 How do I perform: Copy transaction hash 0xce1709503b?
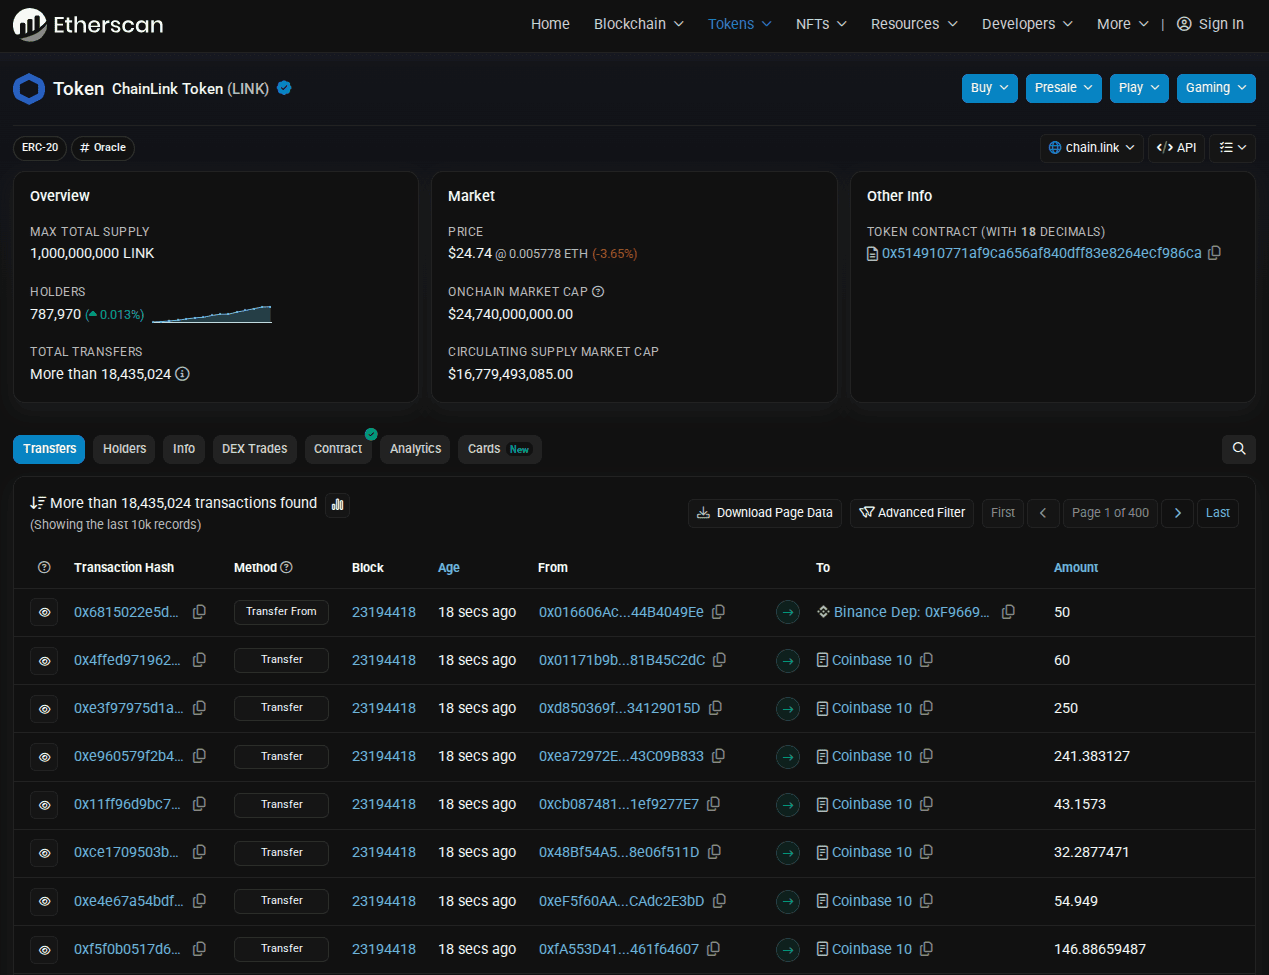point(200,852)
